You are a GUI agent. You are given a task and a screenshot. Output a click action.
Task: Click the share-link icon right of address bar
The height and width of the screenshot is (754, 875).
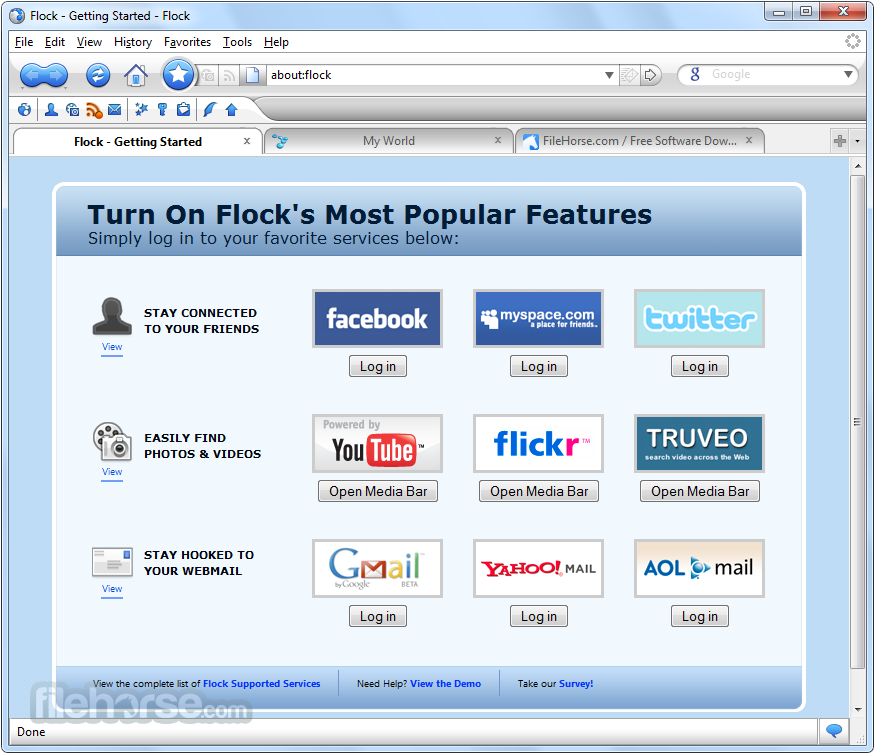click(629, 75)
